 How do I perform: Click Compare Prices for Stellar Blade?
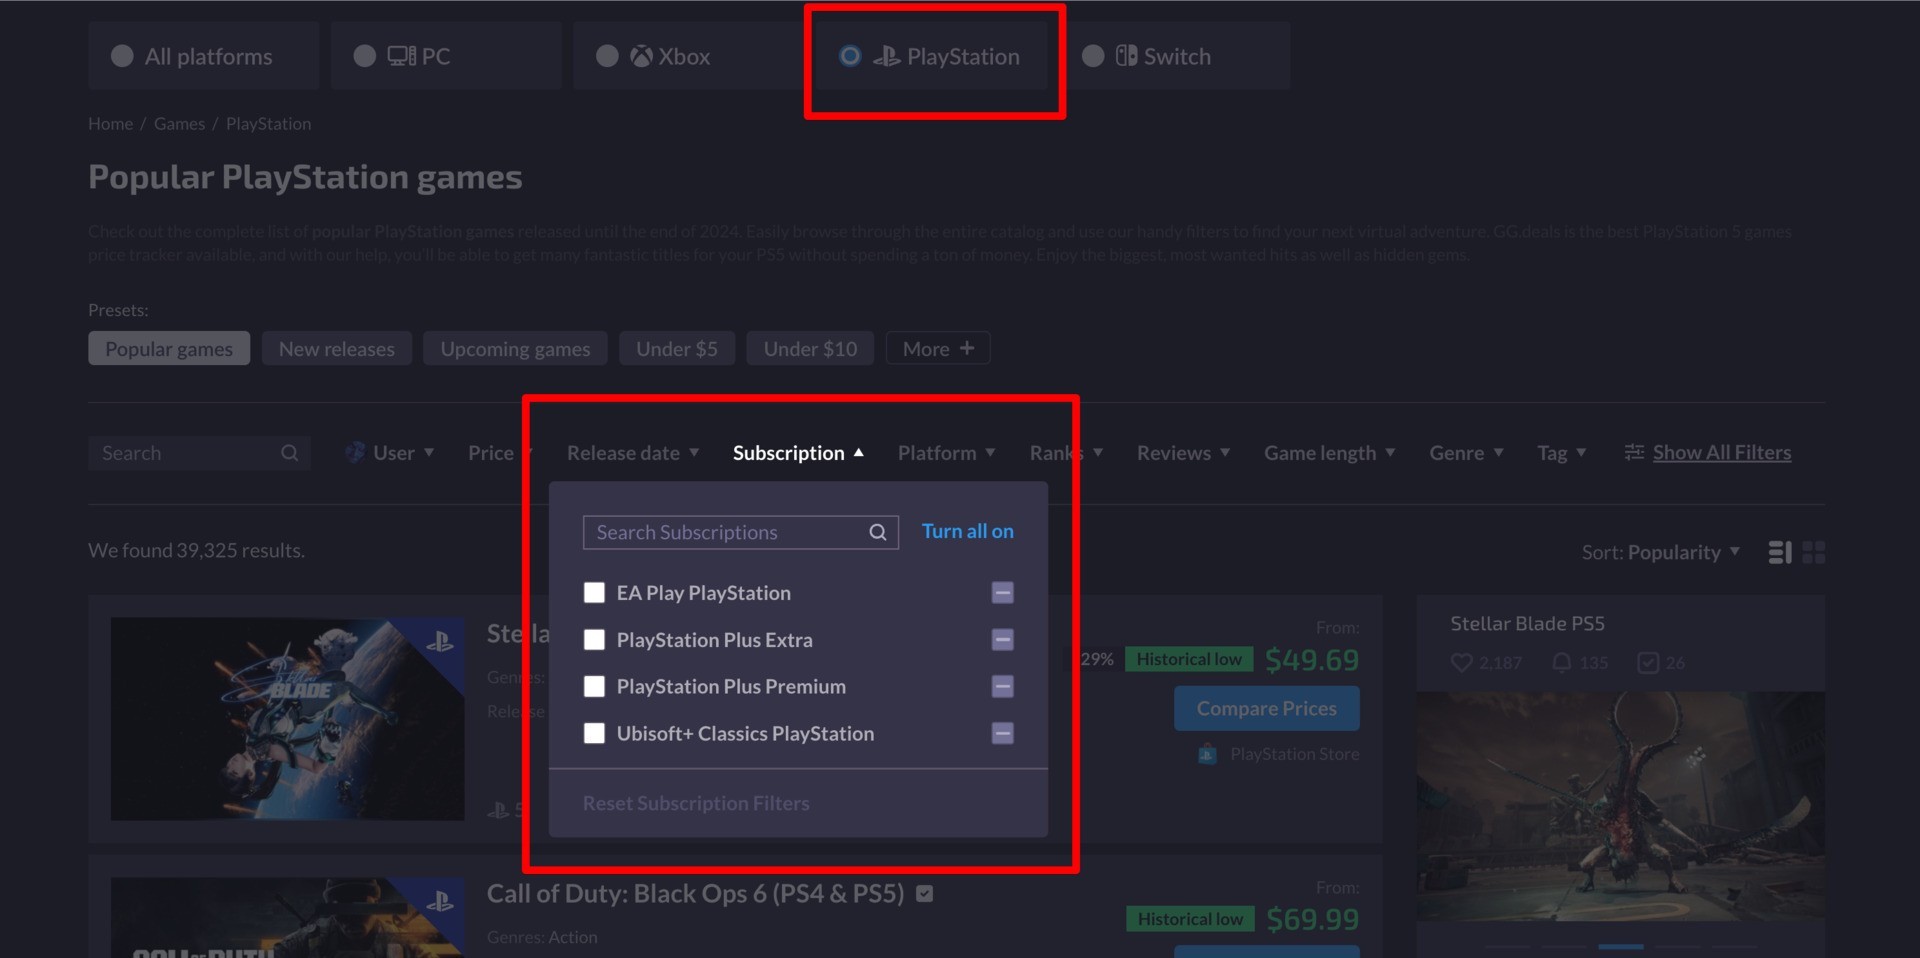[x=1266, y=708]
